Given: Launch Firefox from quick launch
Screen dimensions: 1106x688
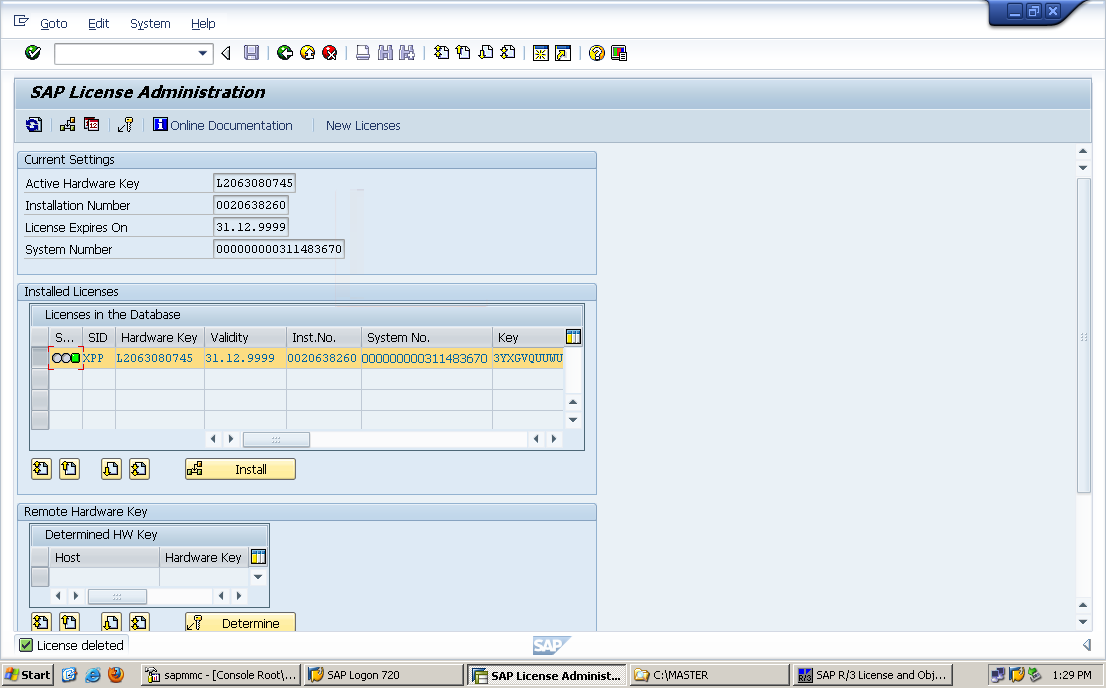Looking at the screenshot, I should coord(116,675).
